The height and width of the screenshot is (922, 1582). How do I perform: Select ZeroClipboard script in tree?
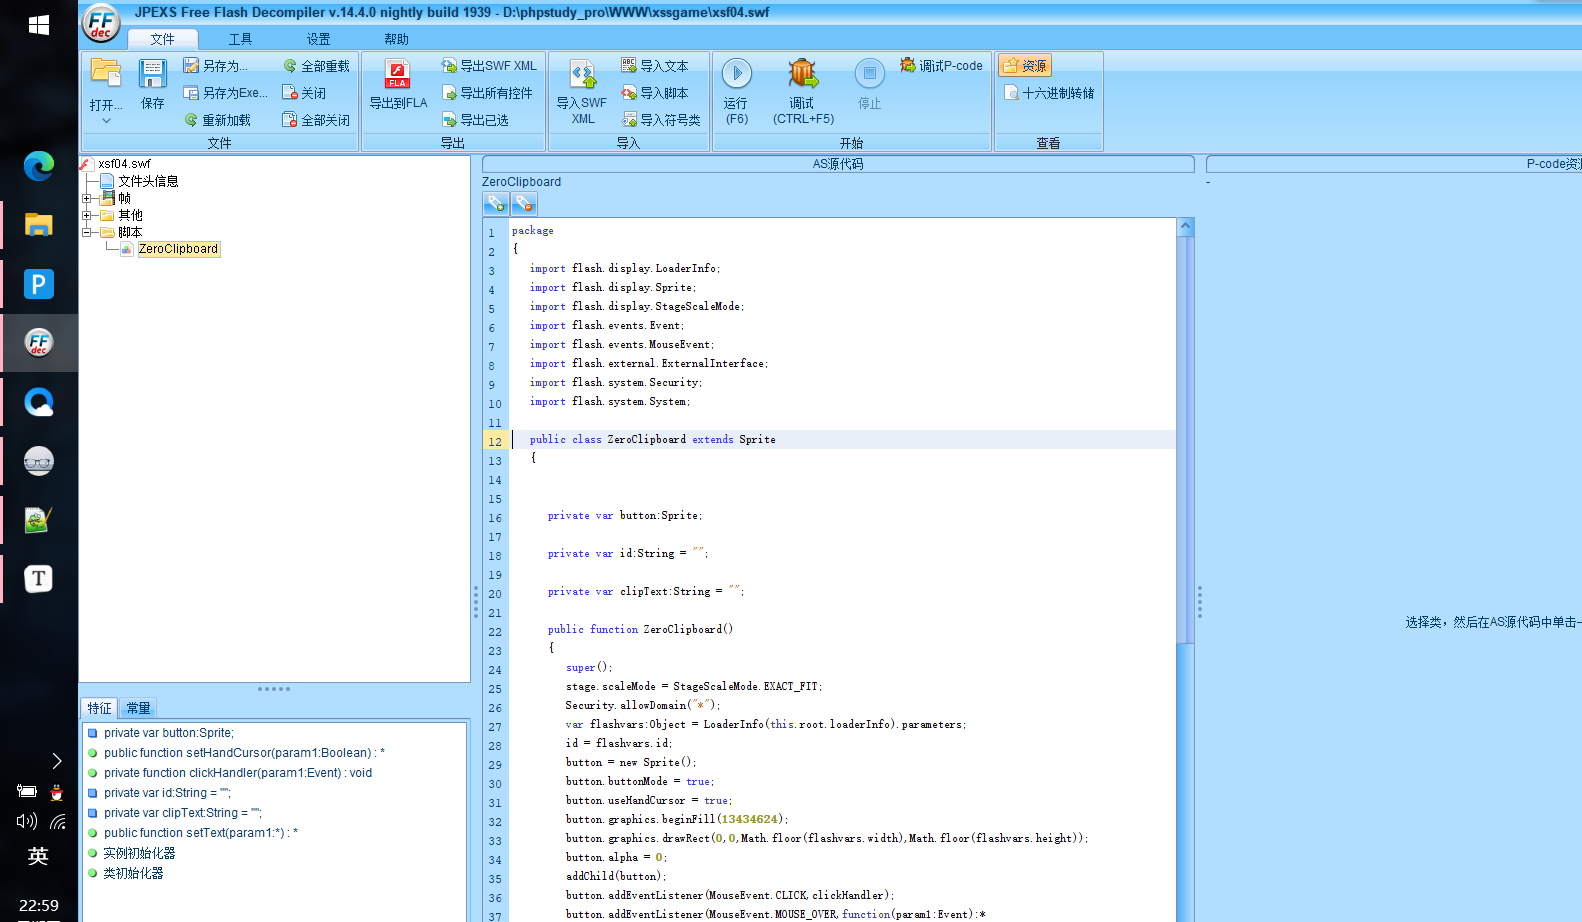click(178, 249)
